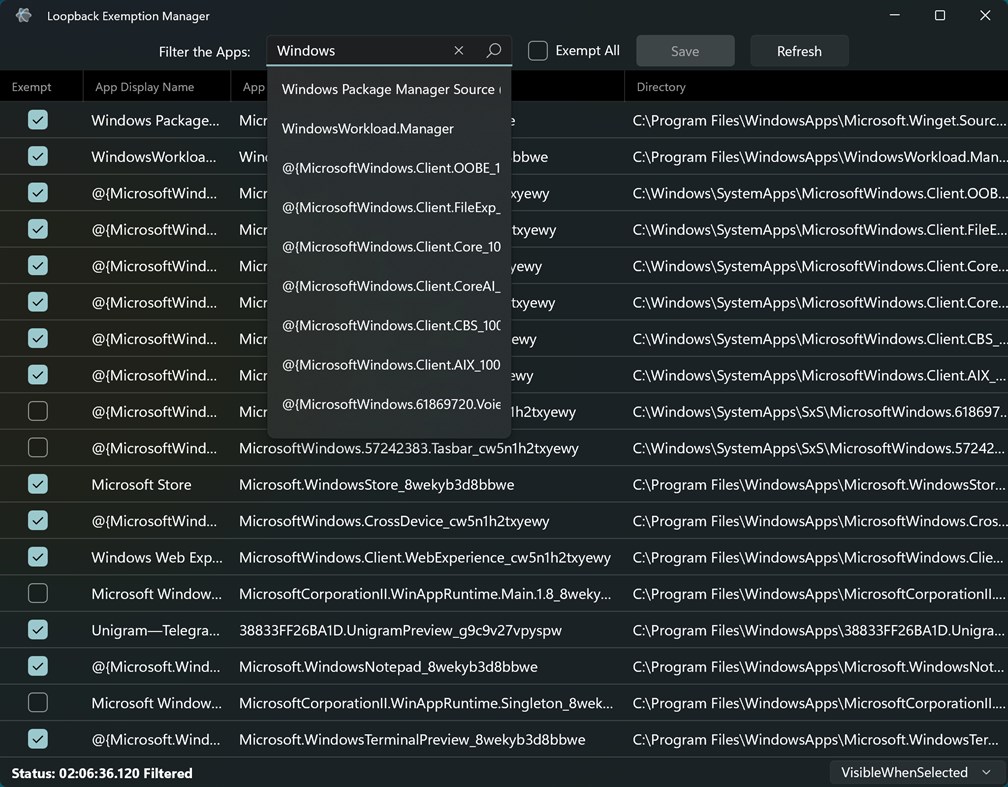The image size is (1008, 787).
Task: Select suggestion MicrosoftWindows.Client.AIX
Action: coord(391,365)
